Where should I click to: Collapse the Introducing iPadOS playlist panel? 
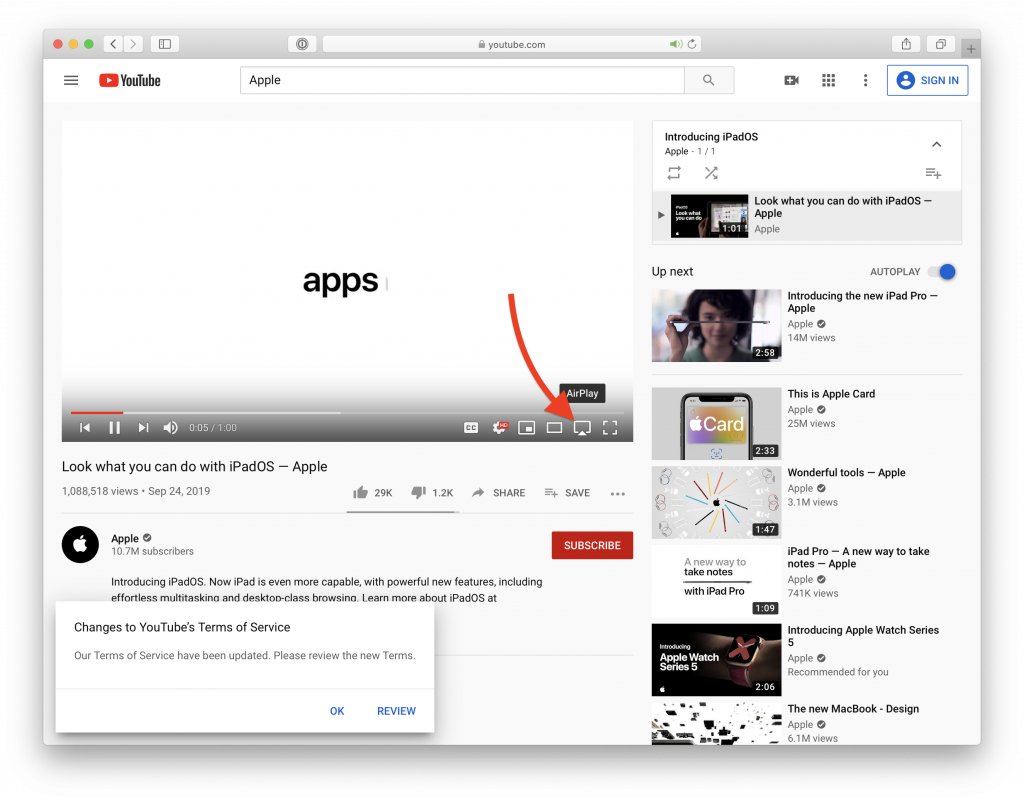pyautogui.click(x=936, y=144)
